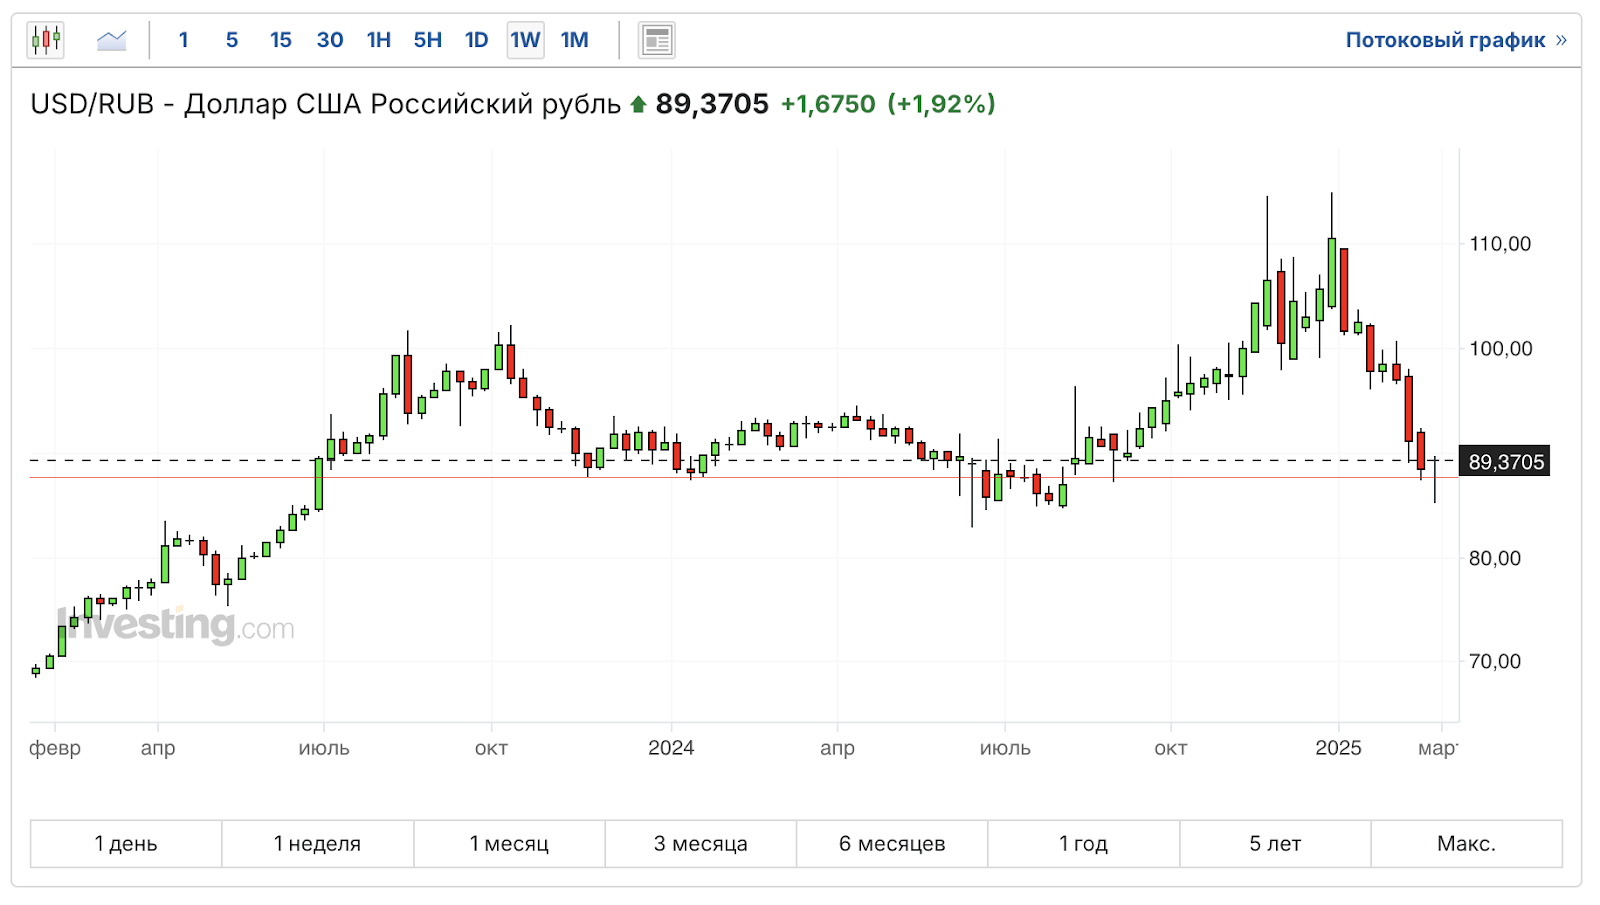Show the 1 неделя range
The width and height of the screenshot is (1600, 905).
pos(318,844)
